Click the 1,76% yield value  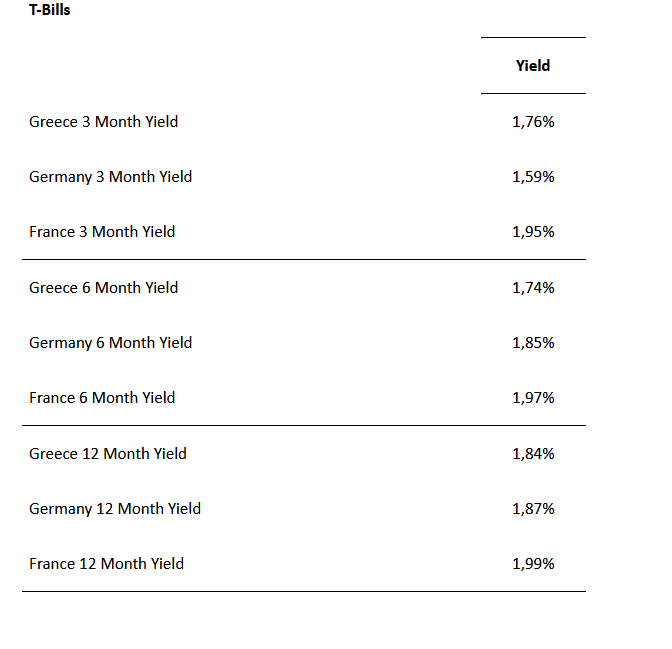533,122
